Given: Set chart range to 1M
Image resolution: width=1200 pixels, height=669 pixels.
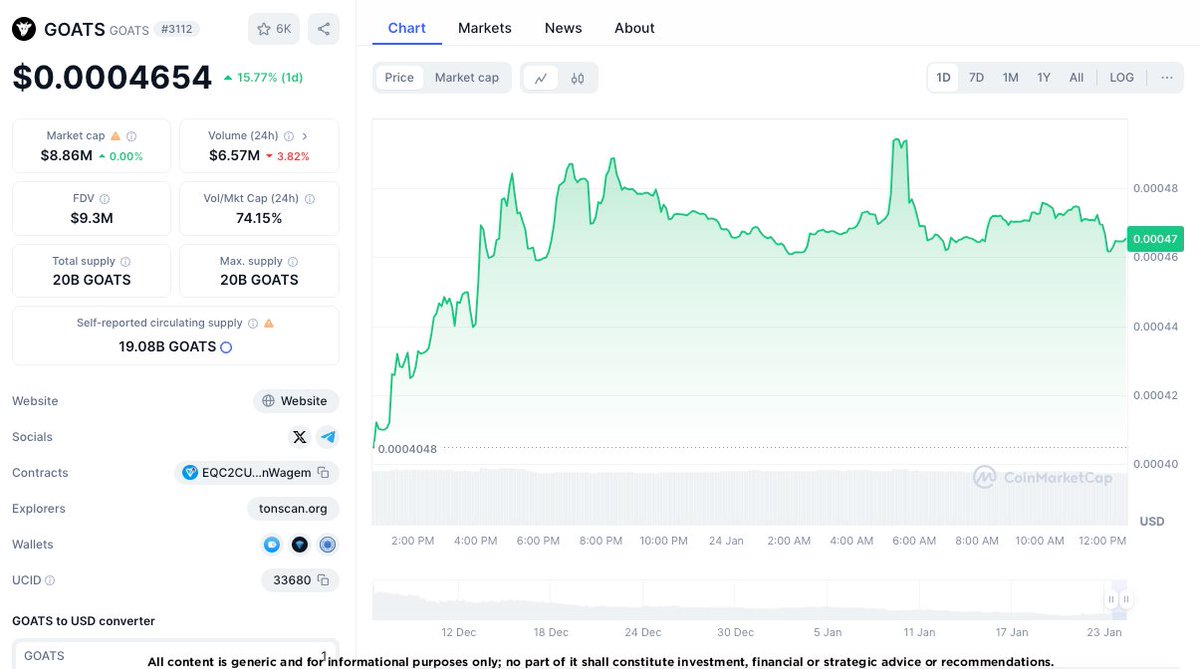Looking at the screenshot, I should tap(1010, 78).
